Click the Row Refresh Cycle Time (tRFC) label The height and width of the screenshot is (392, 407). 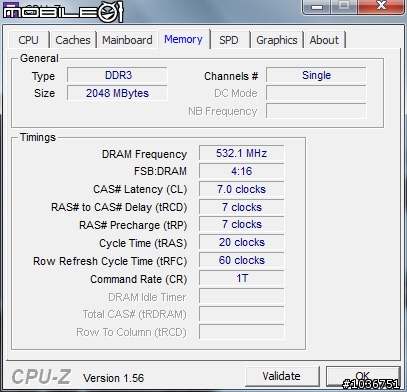(x=110, y=261)
